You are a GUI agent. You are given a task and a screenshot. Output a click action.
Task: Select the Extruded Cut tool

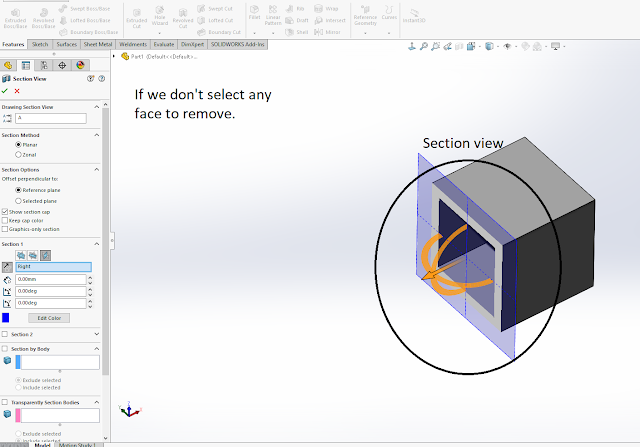136,18
